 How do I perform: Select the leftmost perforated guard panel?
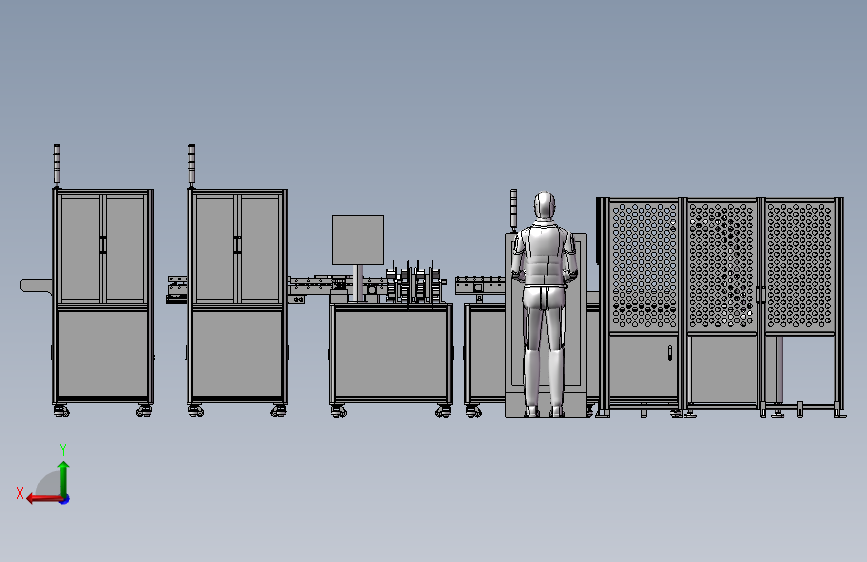[x=644, y=265]
